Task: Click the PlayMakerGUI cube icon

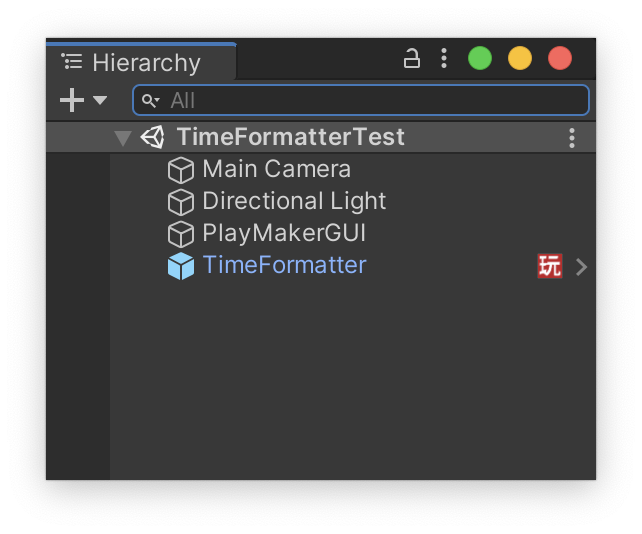Action: (181, 234)
